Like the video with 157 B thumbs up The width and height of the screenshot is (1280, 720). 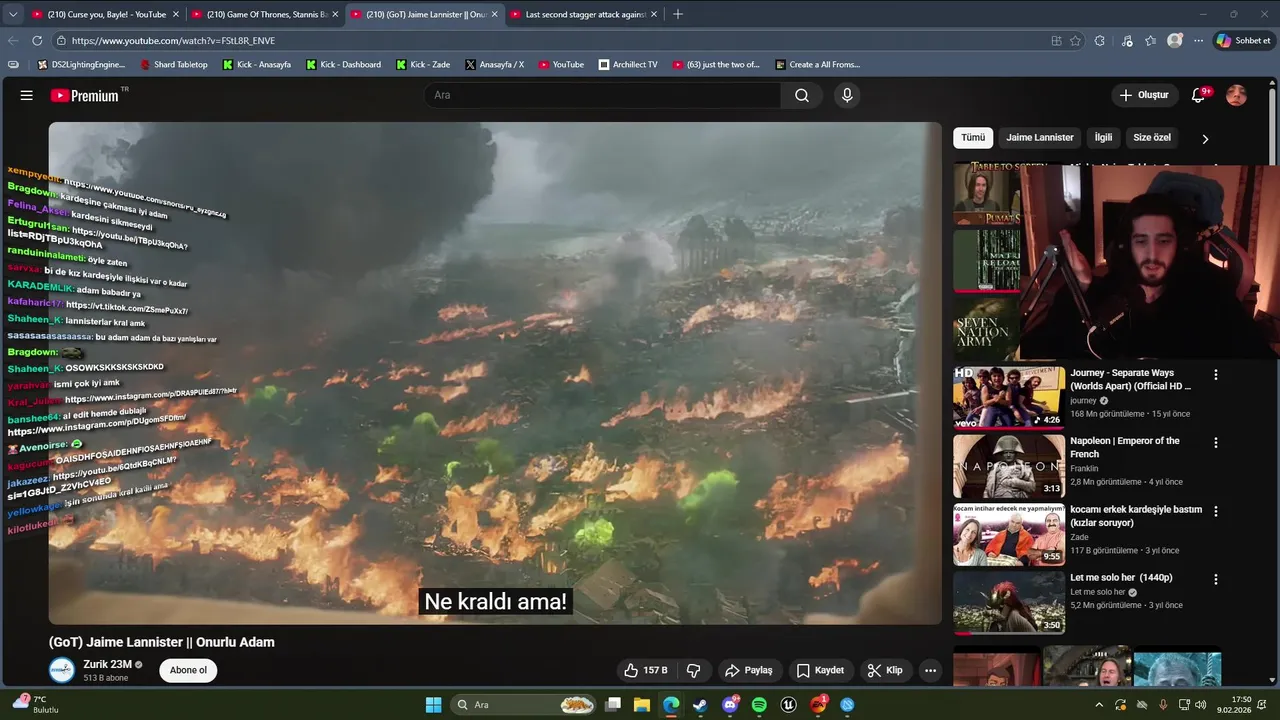pos(645,670)
